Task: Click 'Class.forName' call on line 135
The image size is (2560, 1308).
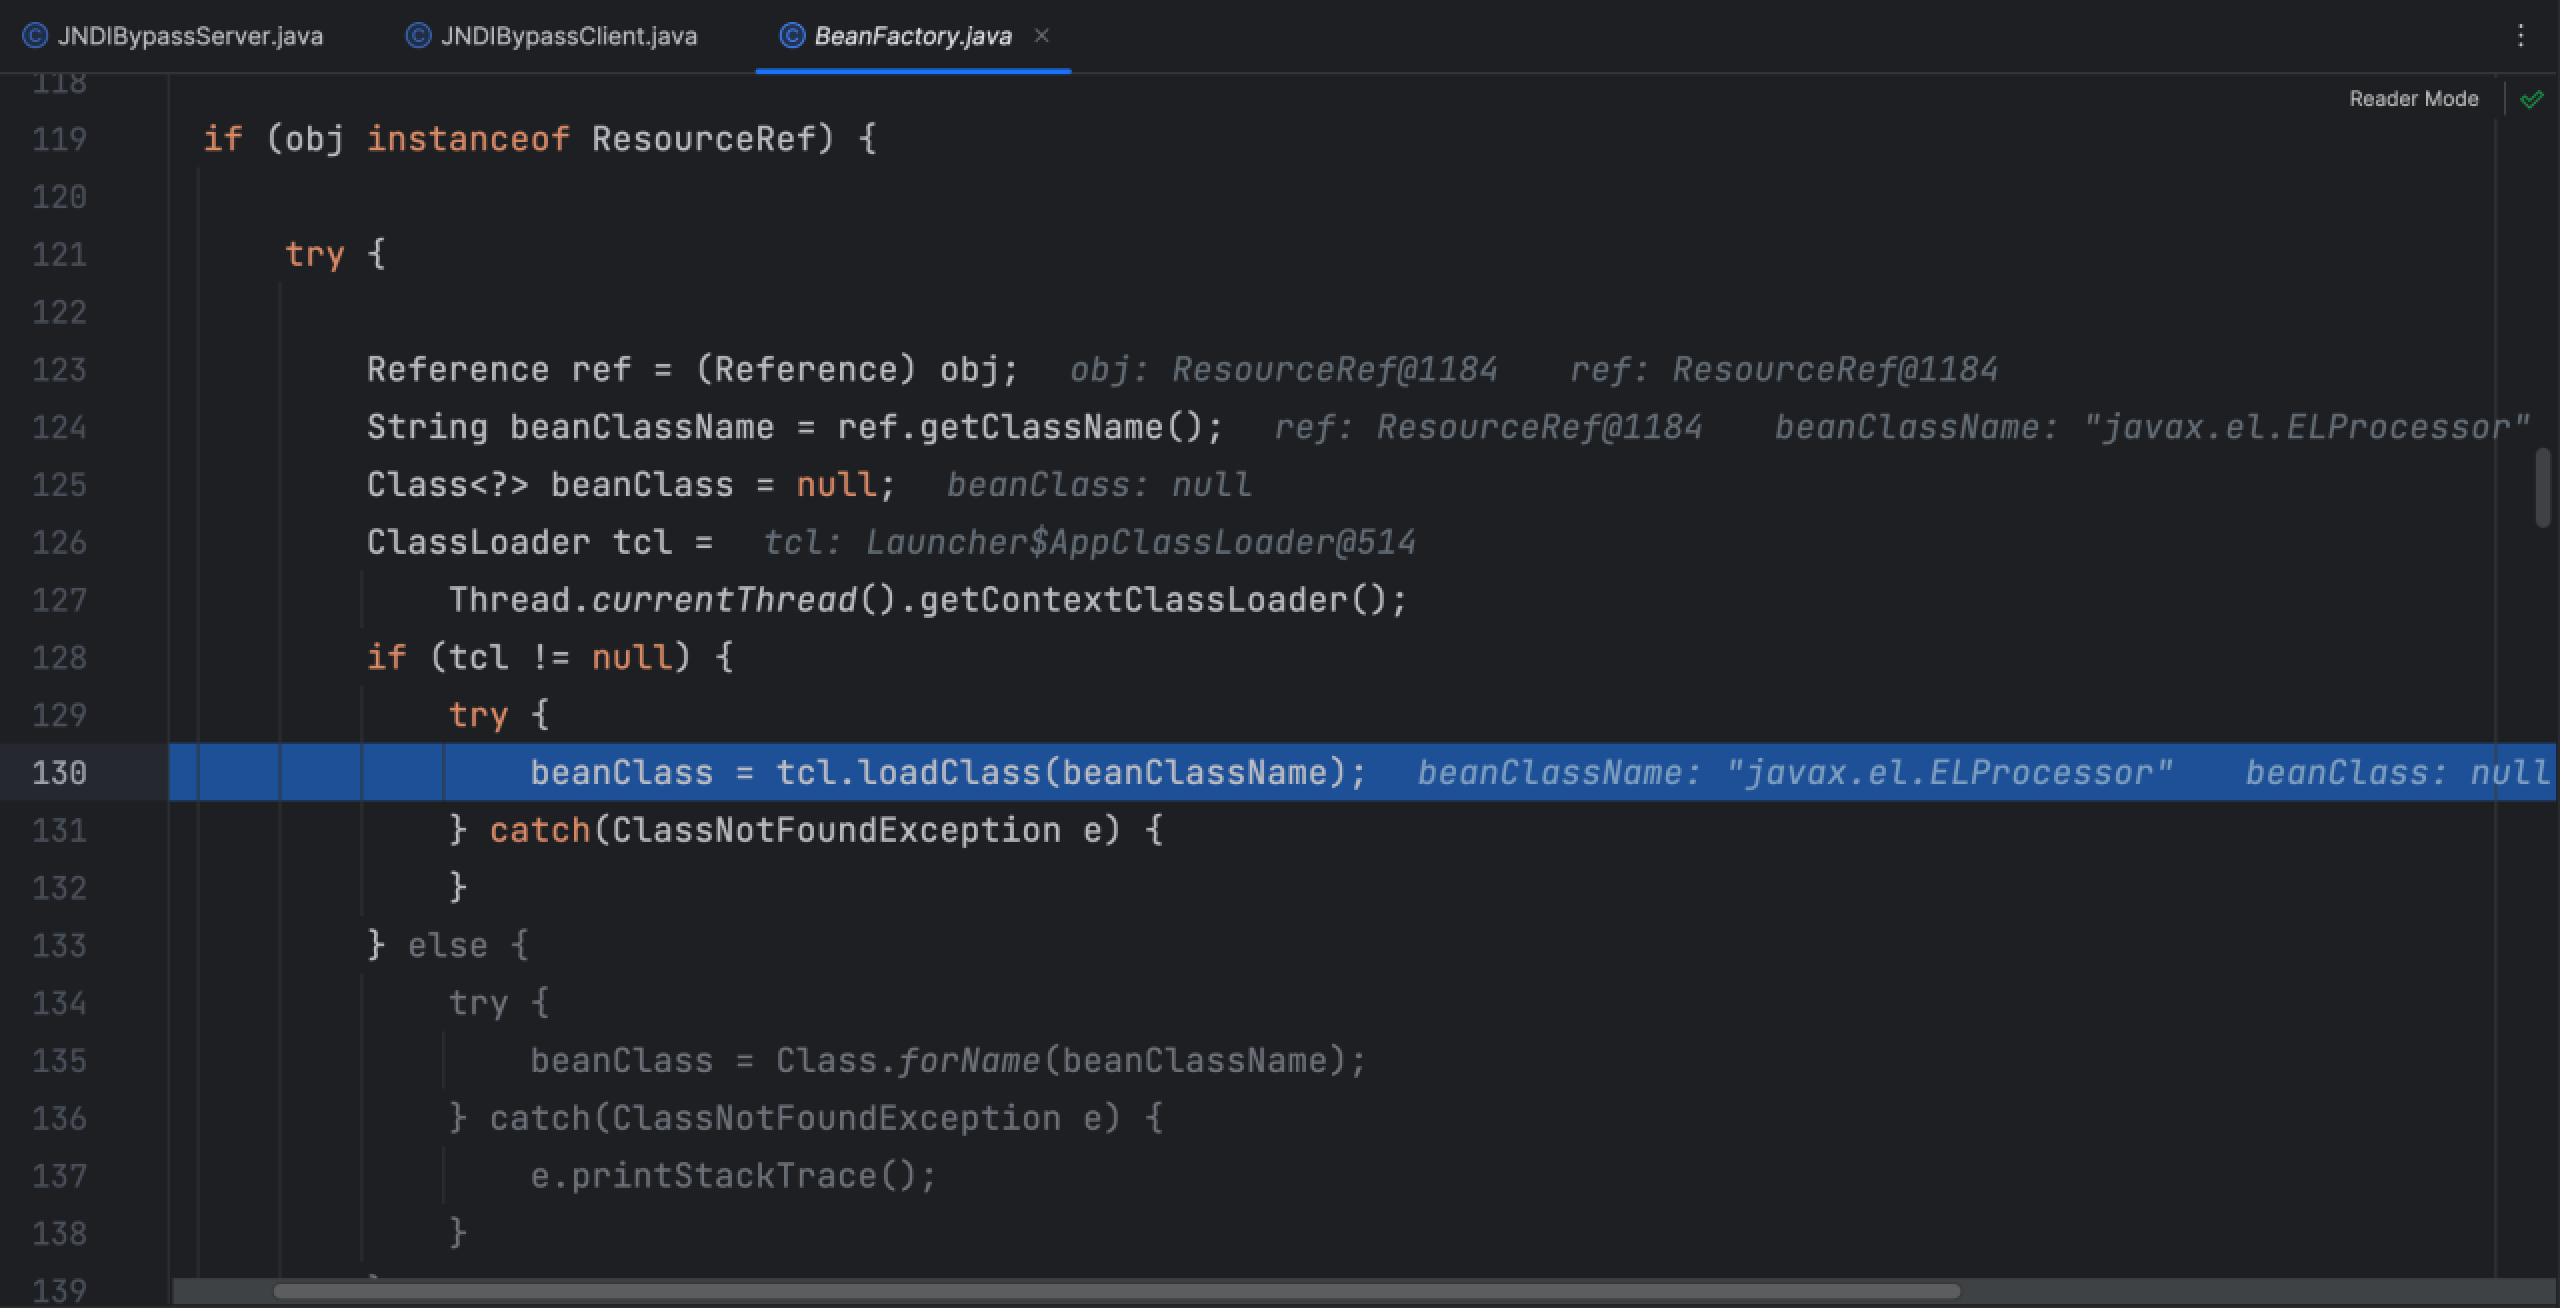Action: pyautogui.click(x=908, y=1061)
